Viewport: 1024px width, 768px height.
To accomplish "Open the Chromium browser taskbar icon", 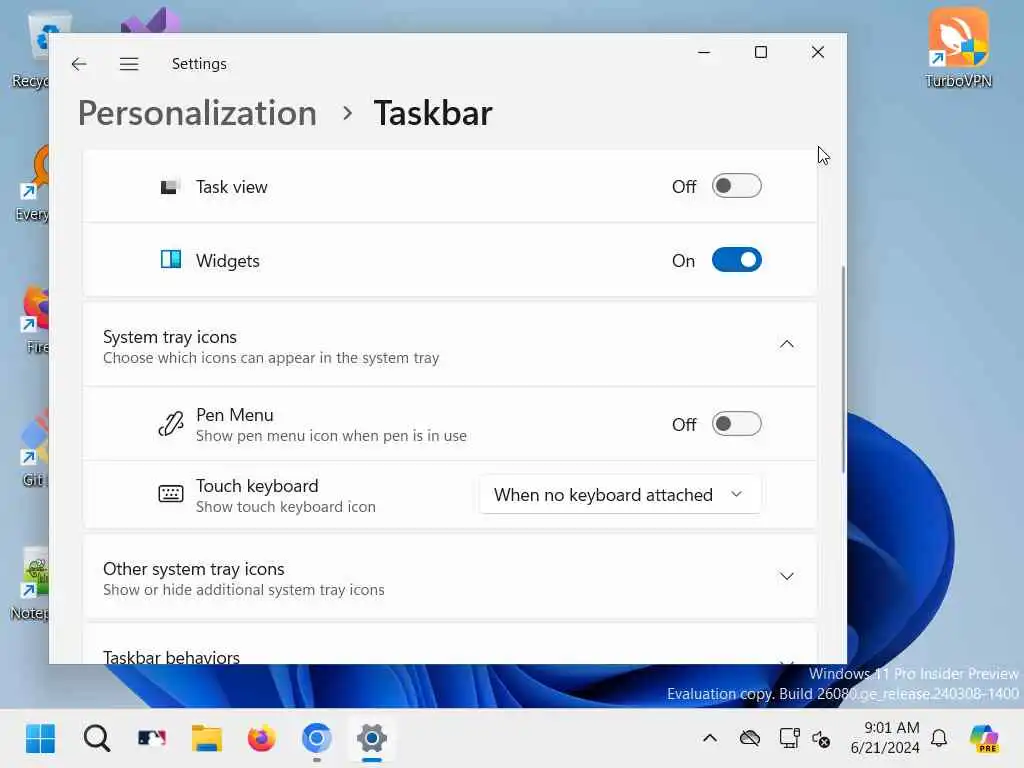I will tap(317, 739).
